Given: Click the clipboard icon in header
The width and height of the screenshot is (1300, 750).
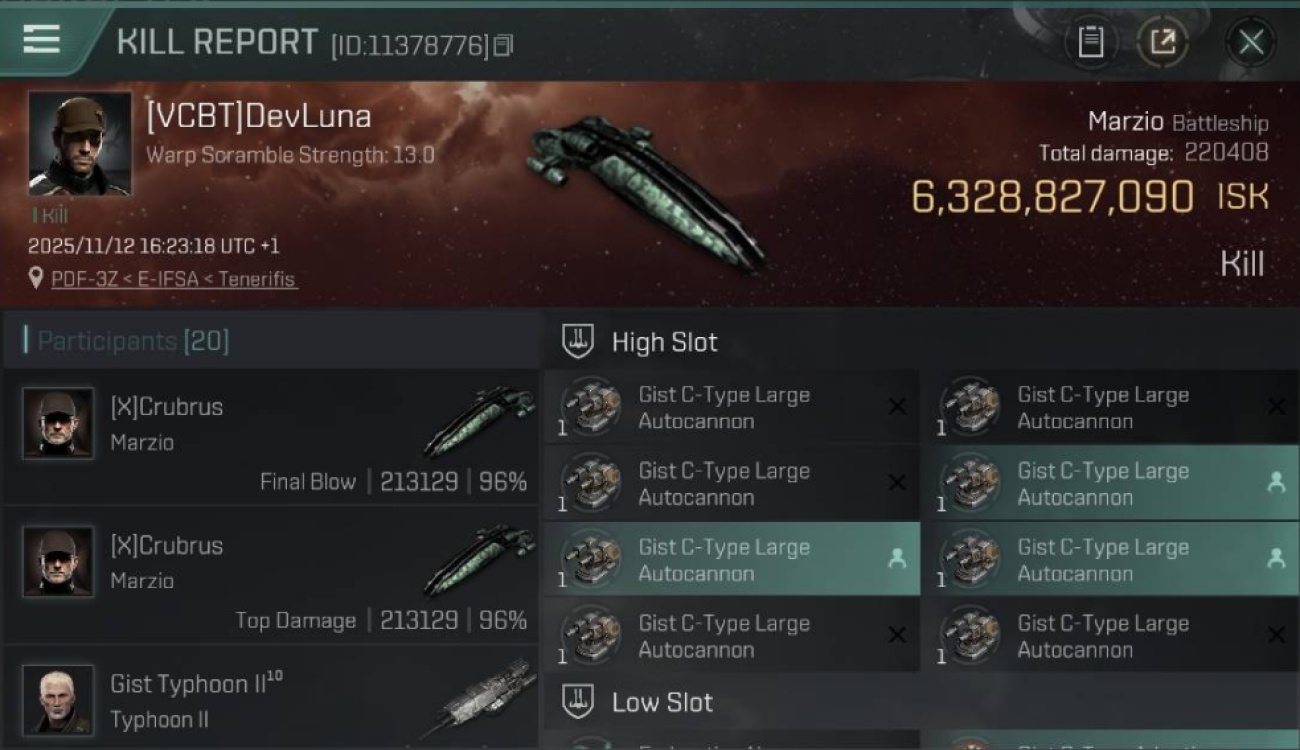Looking at the screenshot, I should click(x=1090, y=42).
